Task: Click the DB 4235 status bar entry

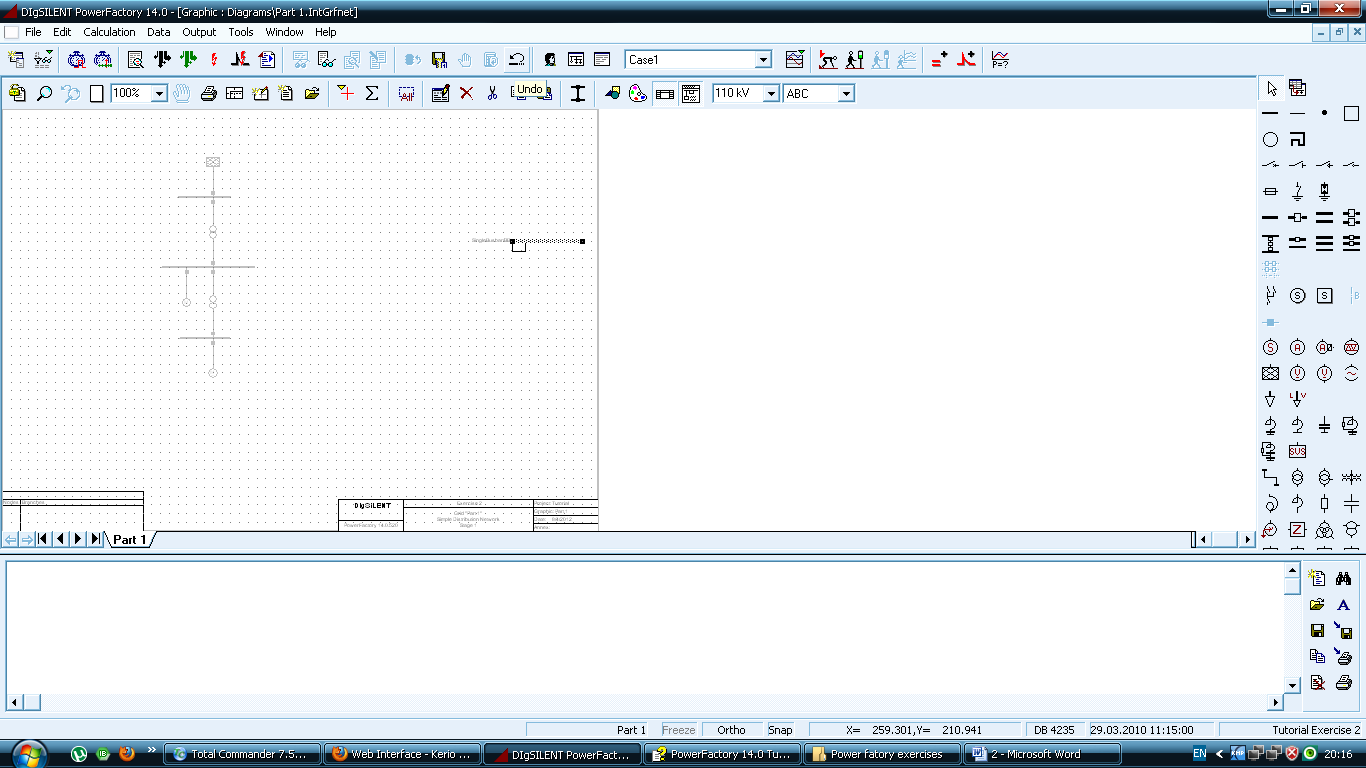Action: [1054, 730]
